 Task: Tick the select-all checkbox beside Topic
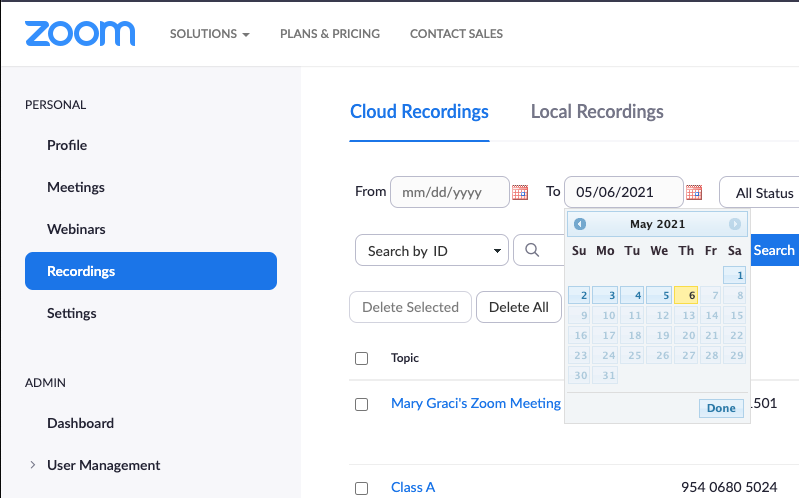[x=362, y=358]
